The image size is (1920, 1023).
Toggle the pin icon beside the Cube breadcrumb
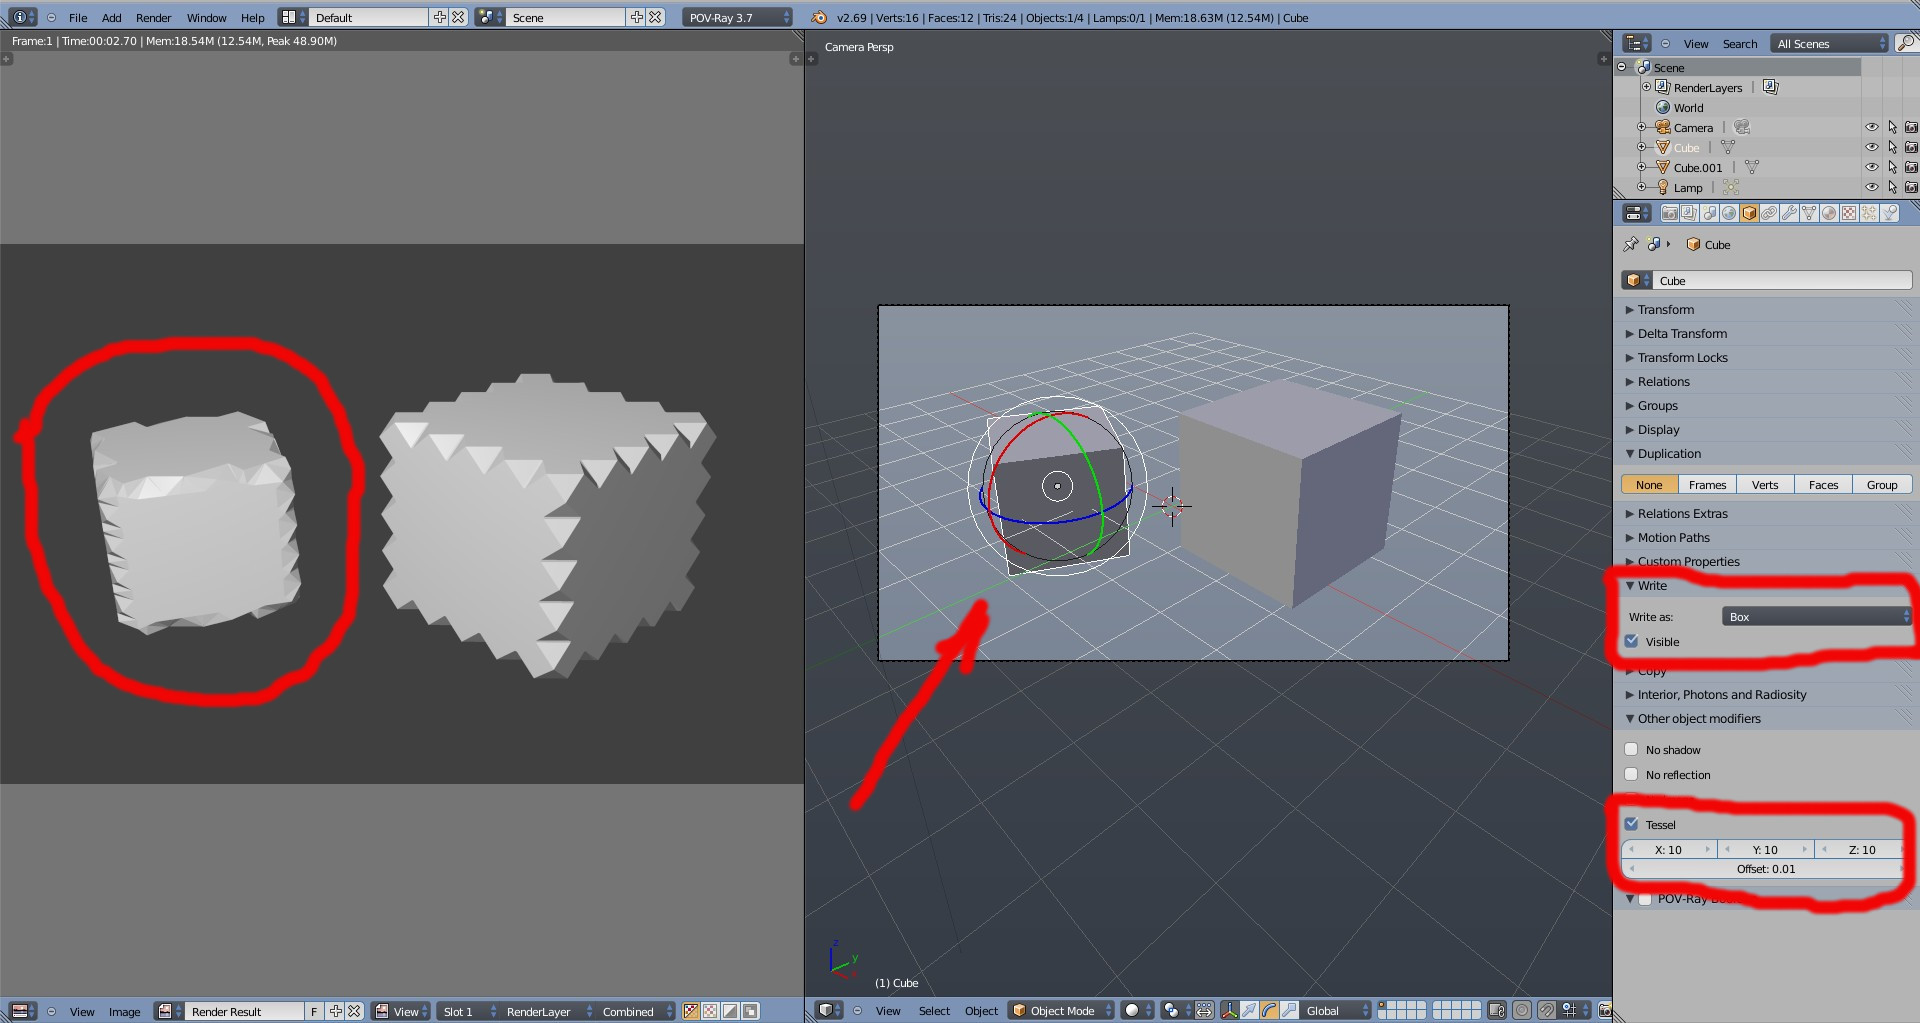[1631, 244]
